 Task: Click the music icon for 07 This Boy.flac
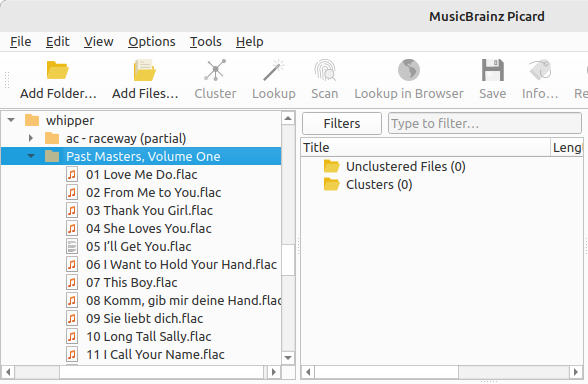pos(72,282)
